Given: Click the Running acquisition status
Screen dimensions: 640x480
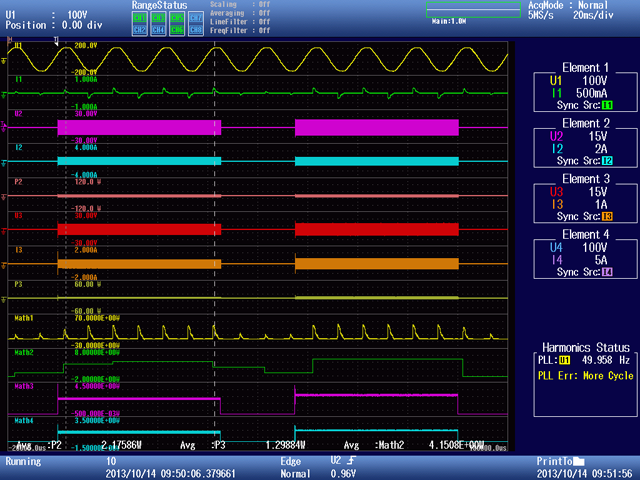Looking at the screenshot, I should tap(23, 461).
